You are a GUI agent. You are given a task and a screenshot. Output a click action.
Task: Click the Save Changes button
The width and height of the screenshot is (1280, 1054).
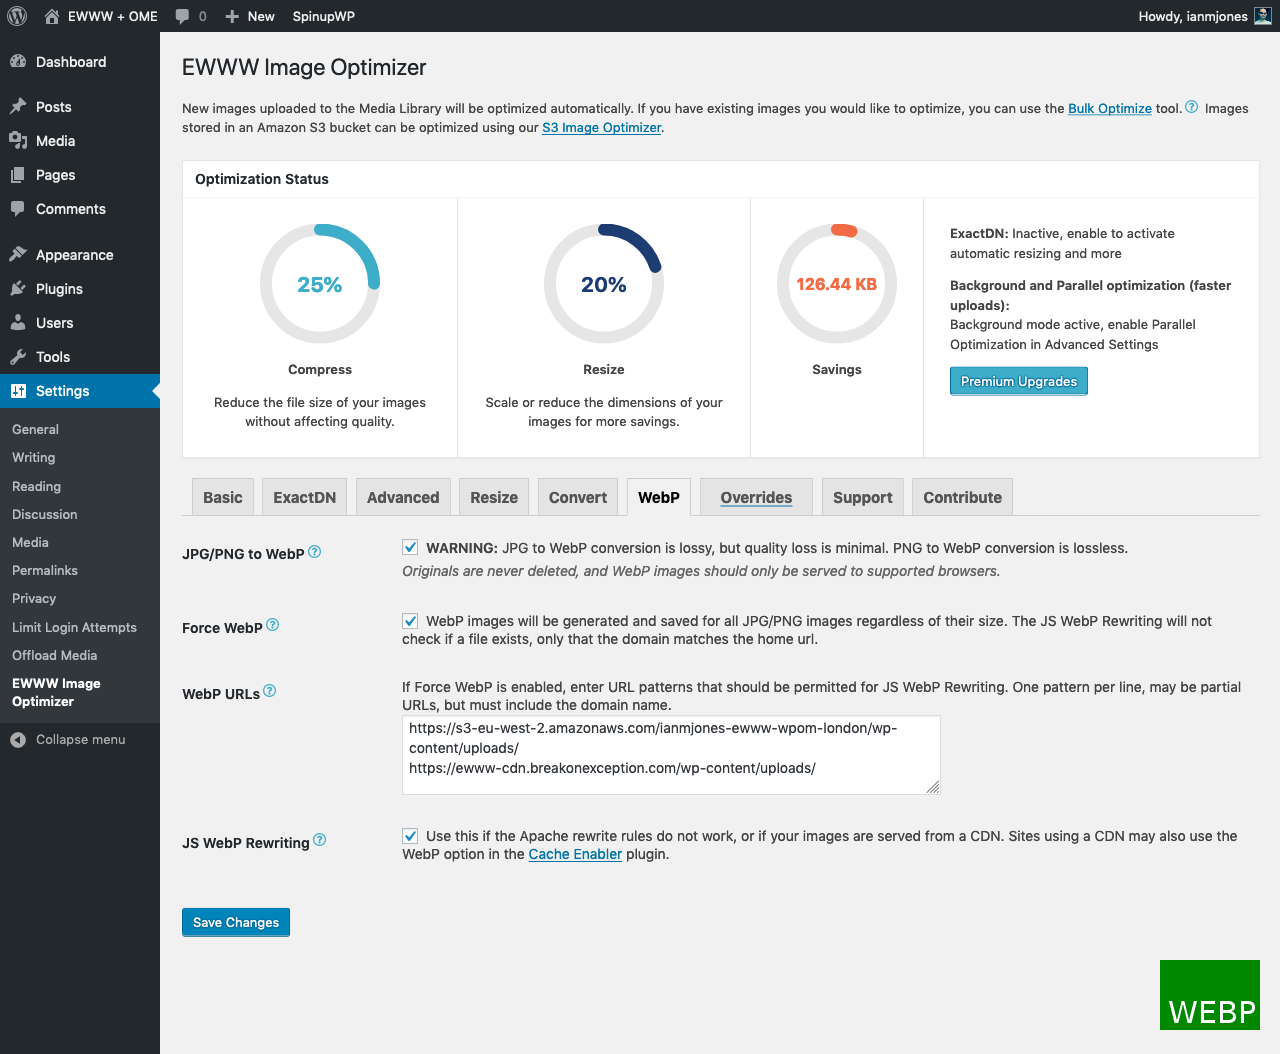coord(236,922)
